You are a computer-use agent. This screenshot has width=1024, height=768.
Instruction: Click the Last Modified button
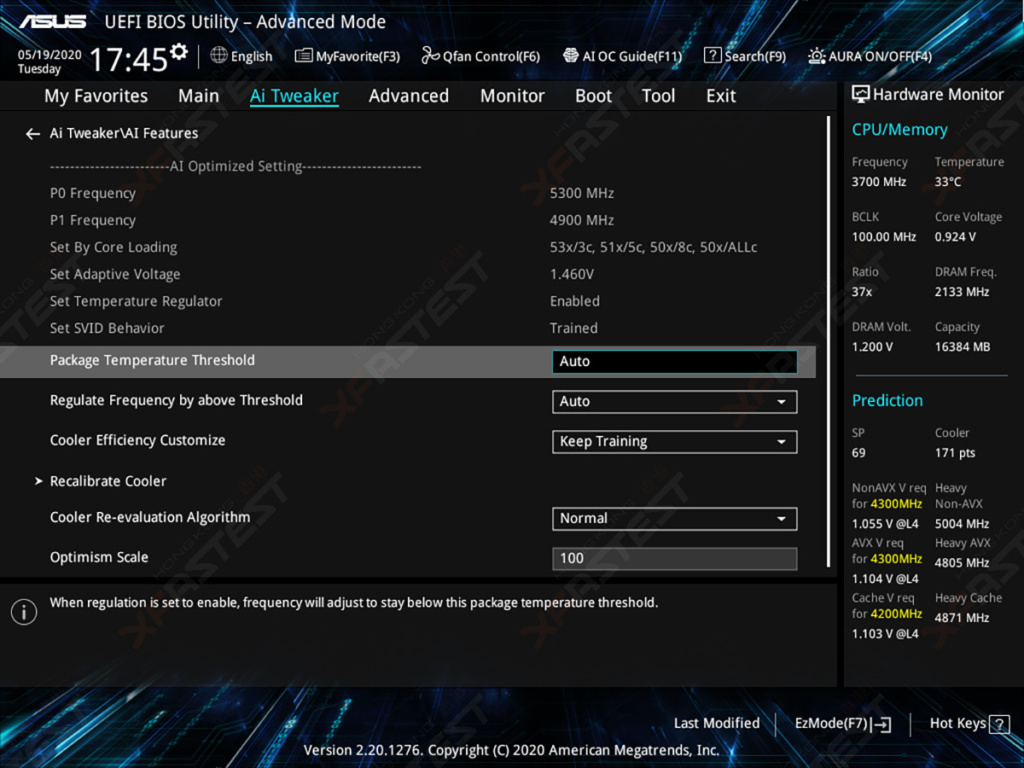pyautogui.click(x=716, y=724)
